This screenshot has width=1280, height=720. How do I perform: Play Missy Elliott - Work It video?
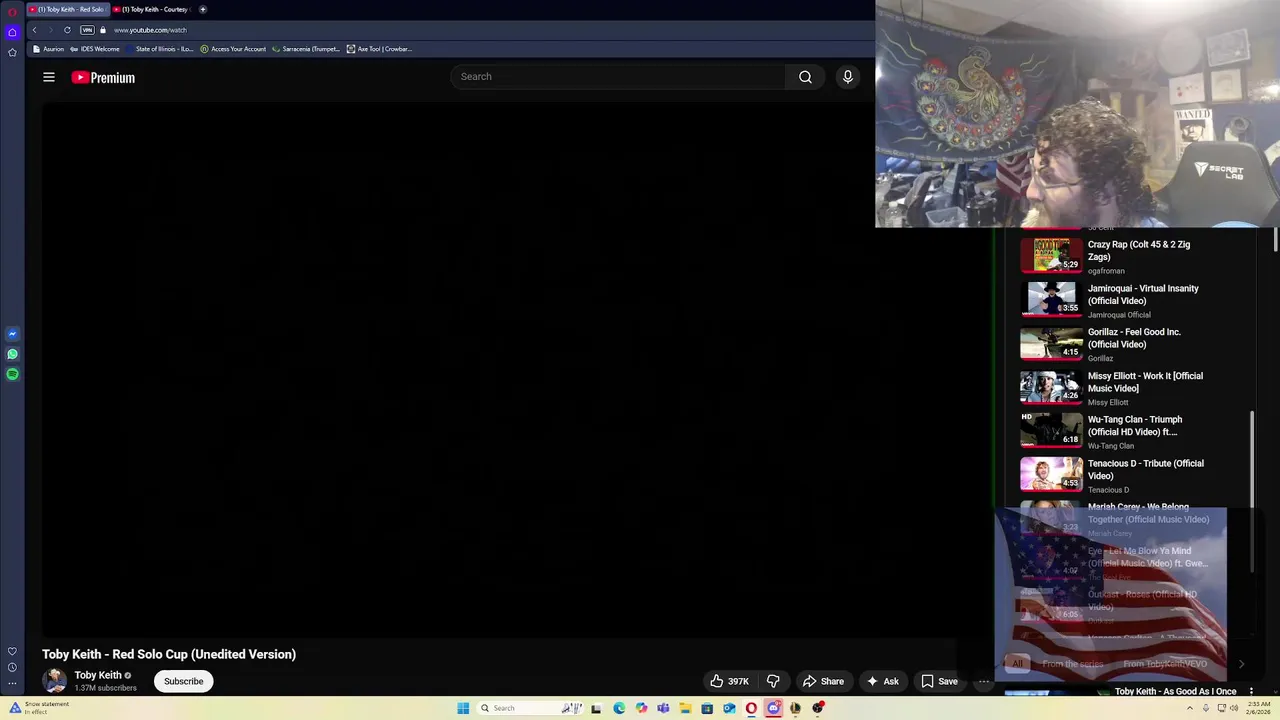pos(1120,388)
